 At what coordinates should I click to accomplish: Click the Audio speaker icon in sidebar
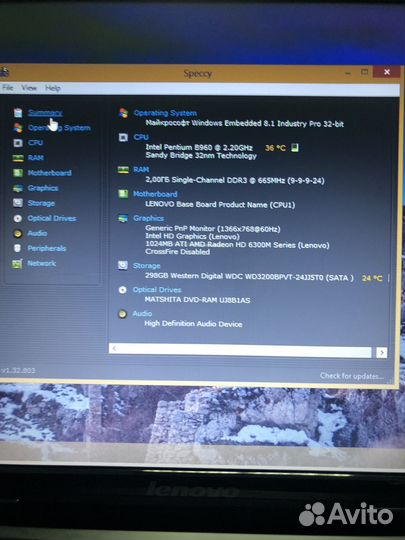coord(18,233)
